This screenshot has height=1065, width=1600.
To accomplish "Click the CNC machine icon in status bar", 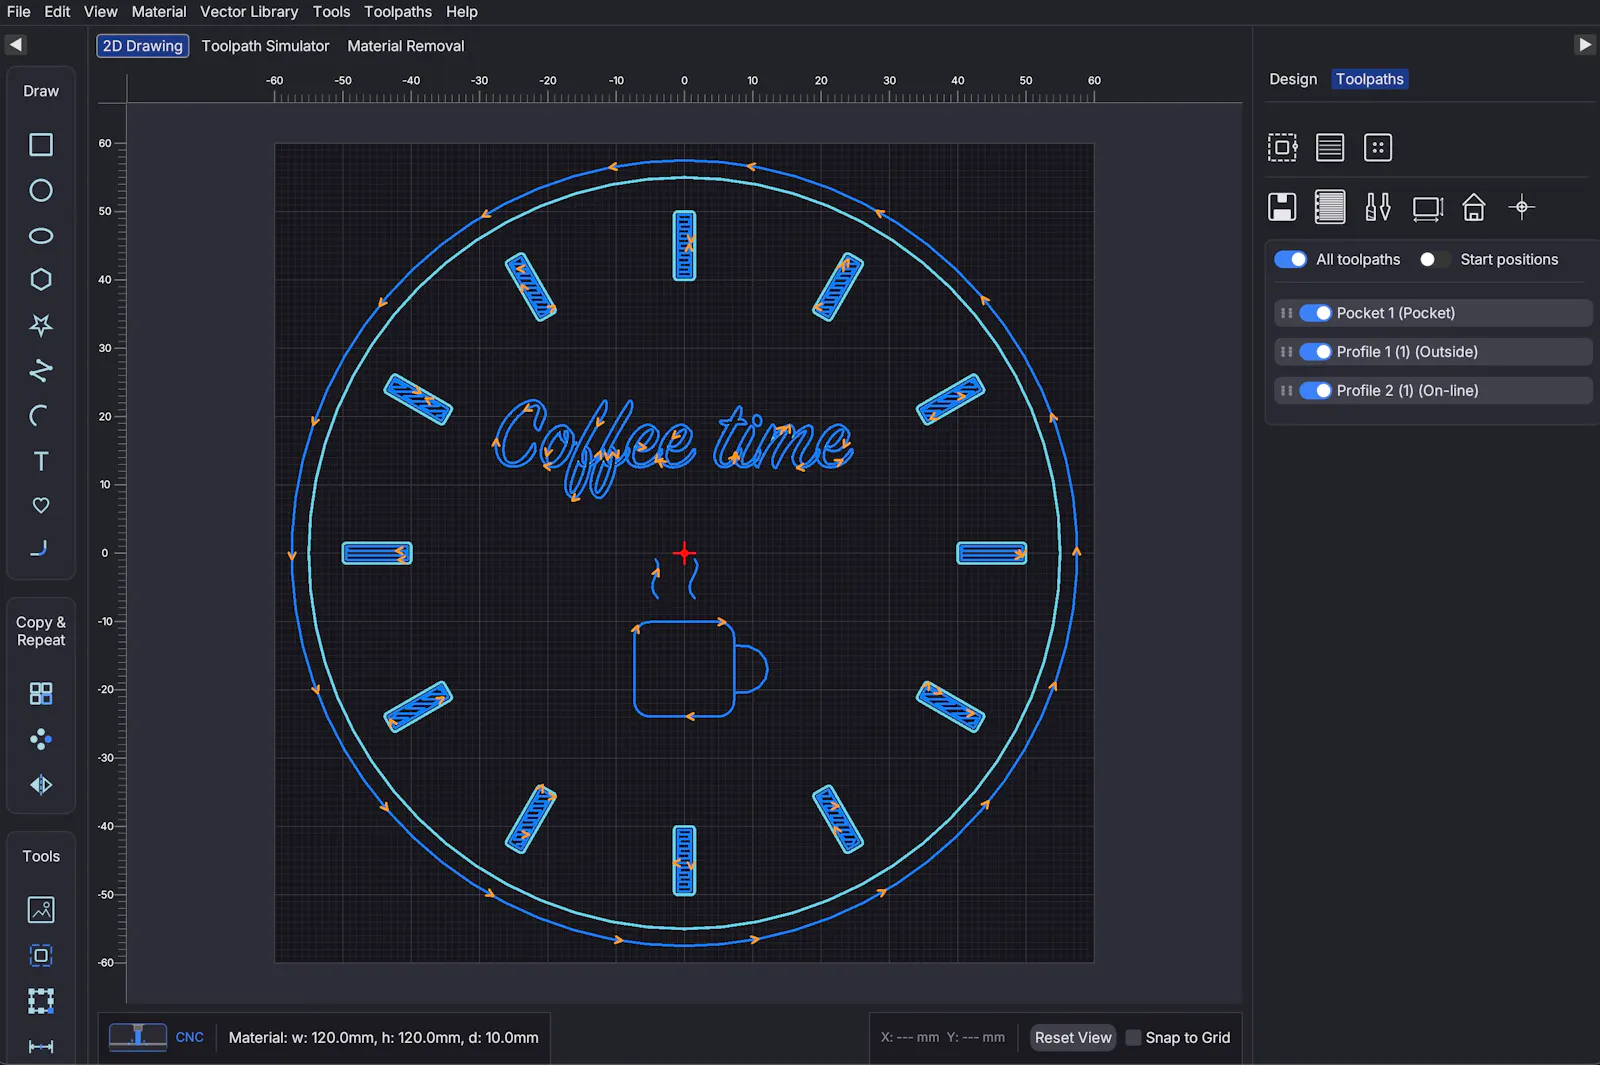I will (x=138, y=1037).
